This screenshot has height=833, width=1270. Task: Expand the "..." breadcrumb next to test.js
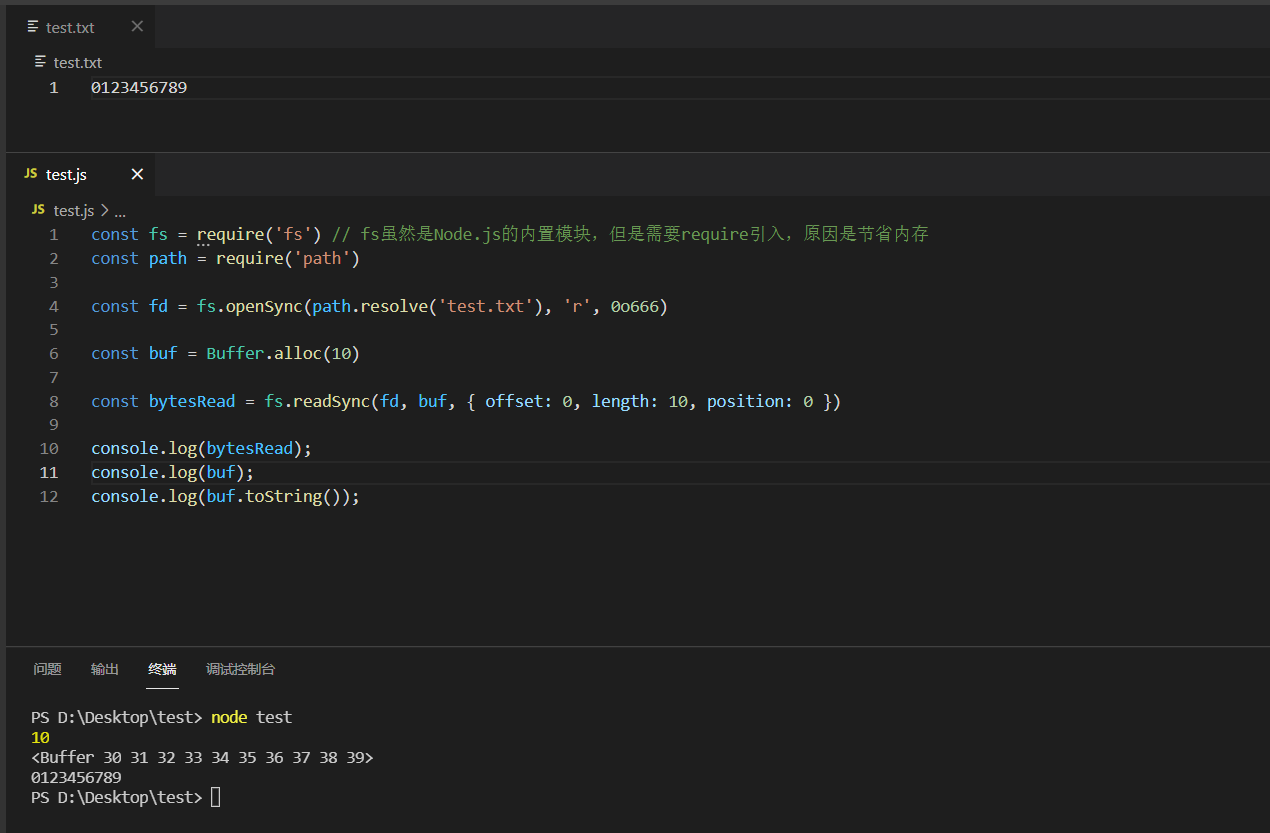pyautogui.click(x=120, y=210)
